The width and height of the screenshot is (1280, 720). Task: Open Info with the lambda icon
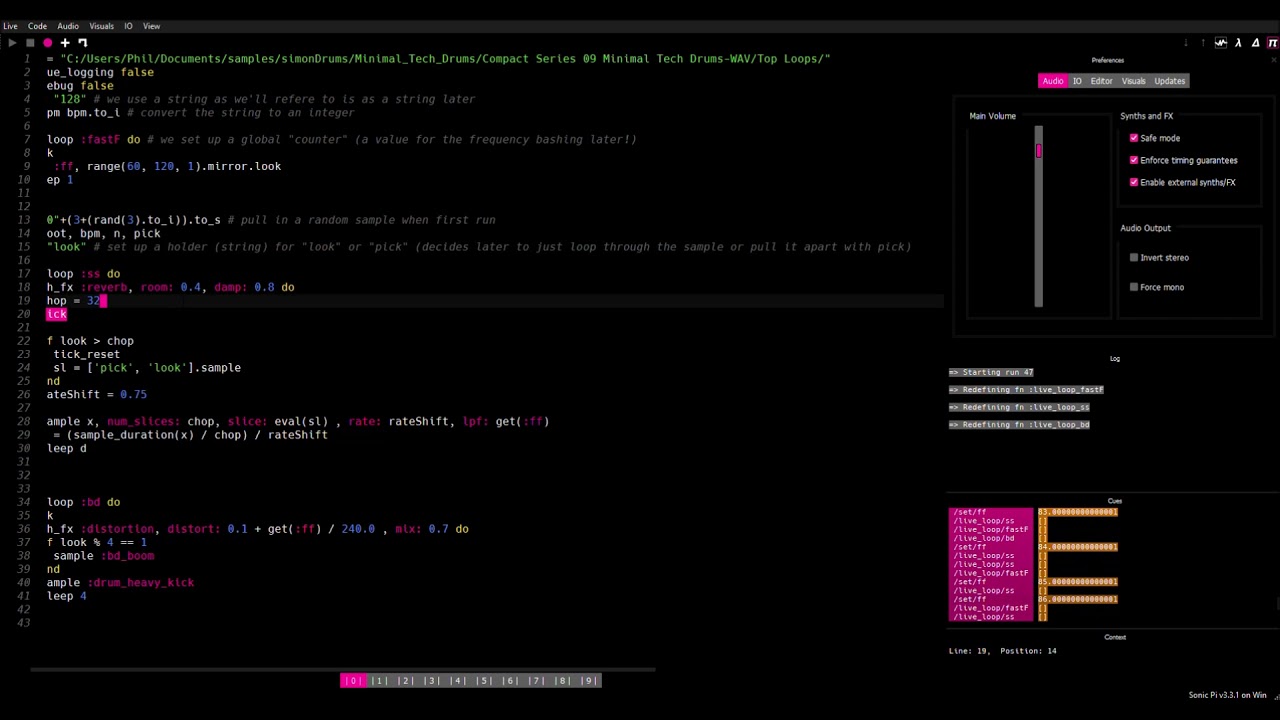click(1238, 43)
